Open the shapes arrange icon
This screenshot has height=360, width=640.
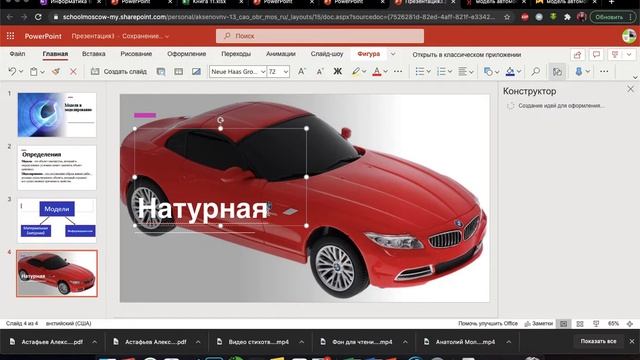pos(488,71)
